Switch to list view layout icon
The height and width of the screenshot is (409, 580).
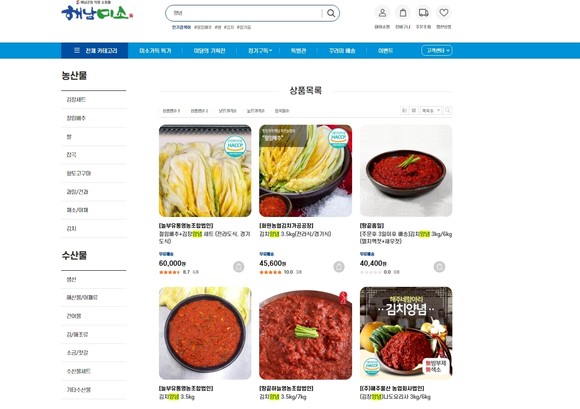point(404,110)
